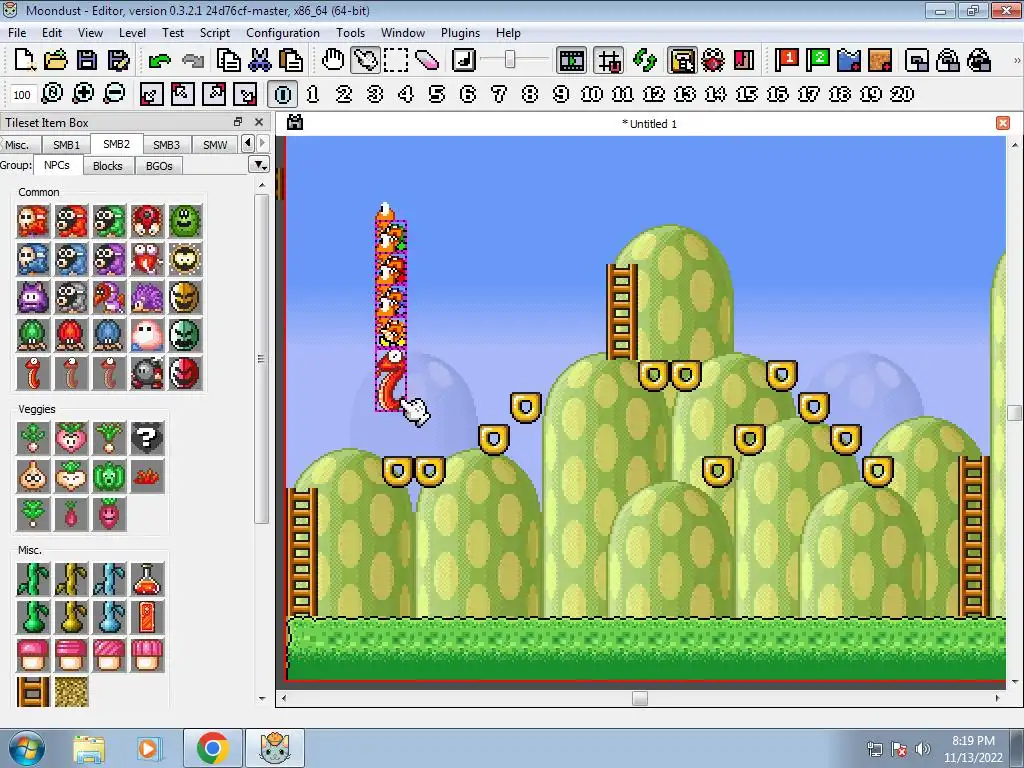
Task: Float the Tileset Item Box panel
Action: pos(238,122)
